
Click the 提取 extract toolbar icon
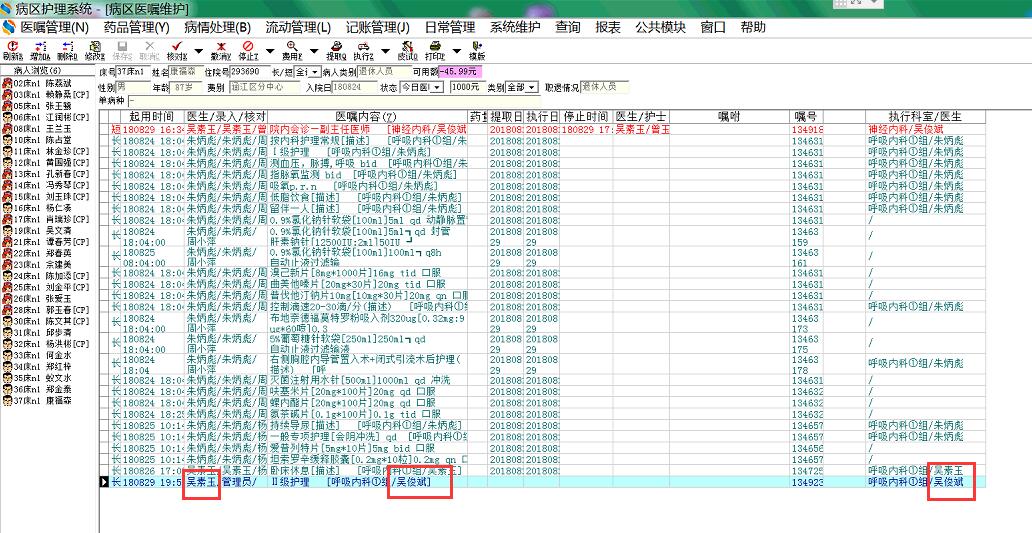pos(336,46)
